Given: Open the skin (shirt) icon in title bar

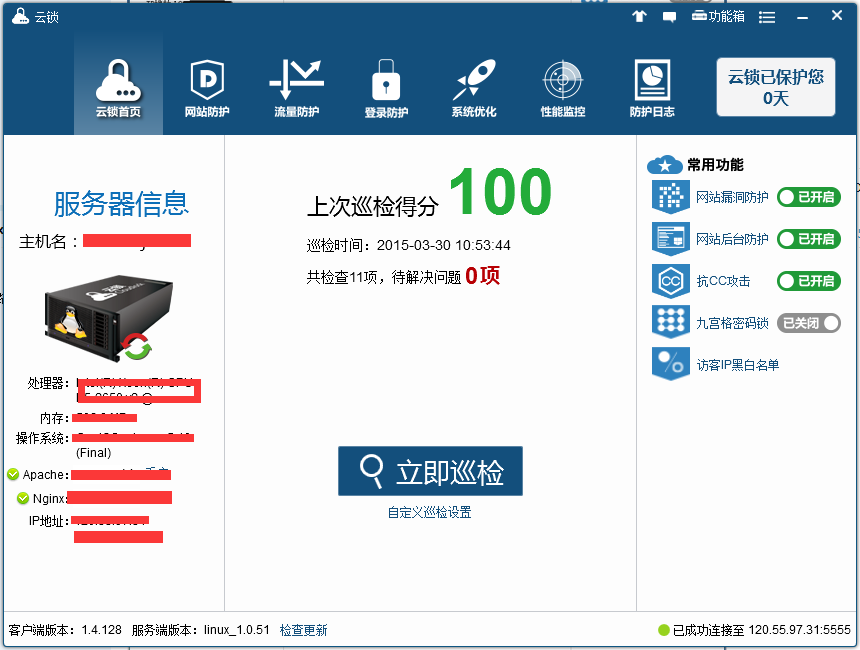Looking at the screenshot, I should point(639,17).
